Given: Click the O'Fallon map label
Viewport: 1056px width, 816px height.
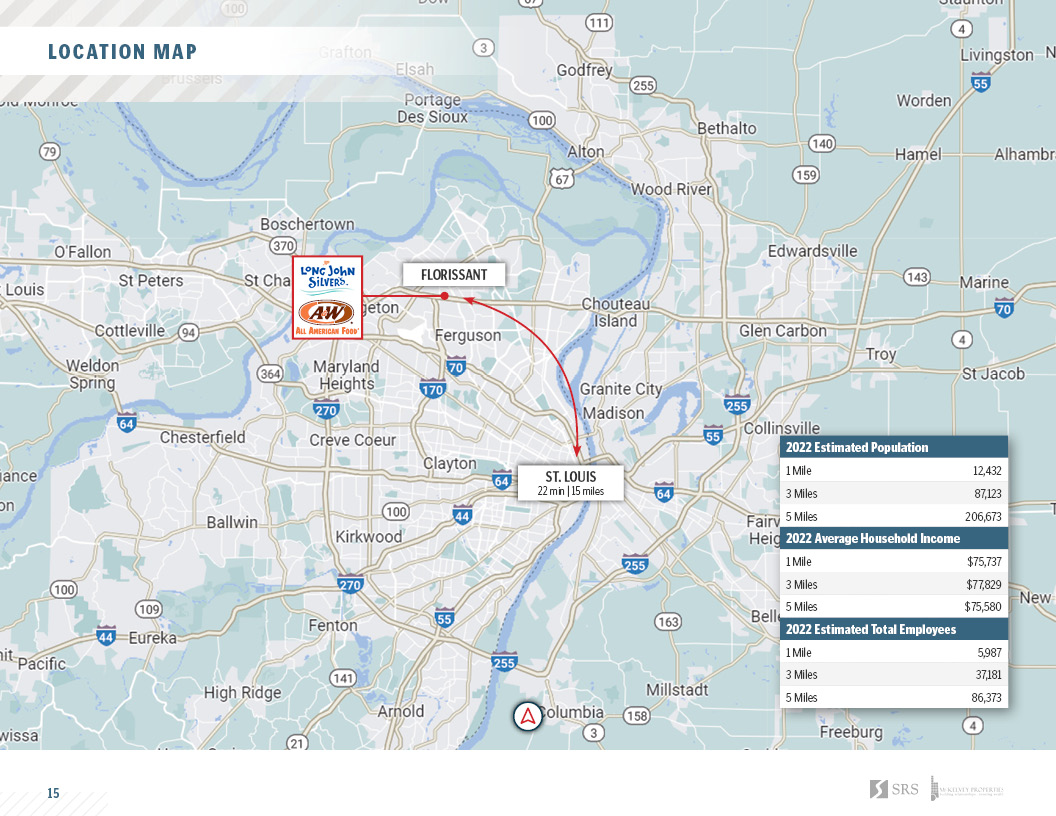Looking at the screenshot, I should pyautogui.click(x=83, y=252).
